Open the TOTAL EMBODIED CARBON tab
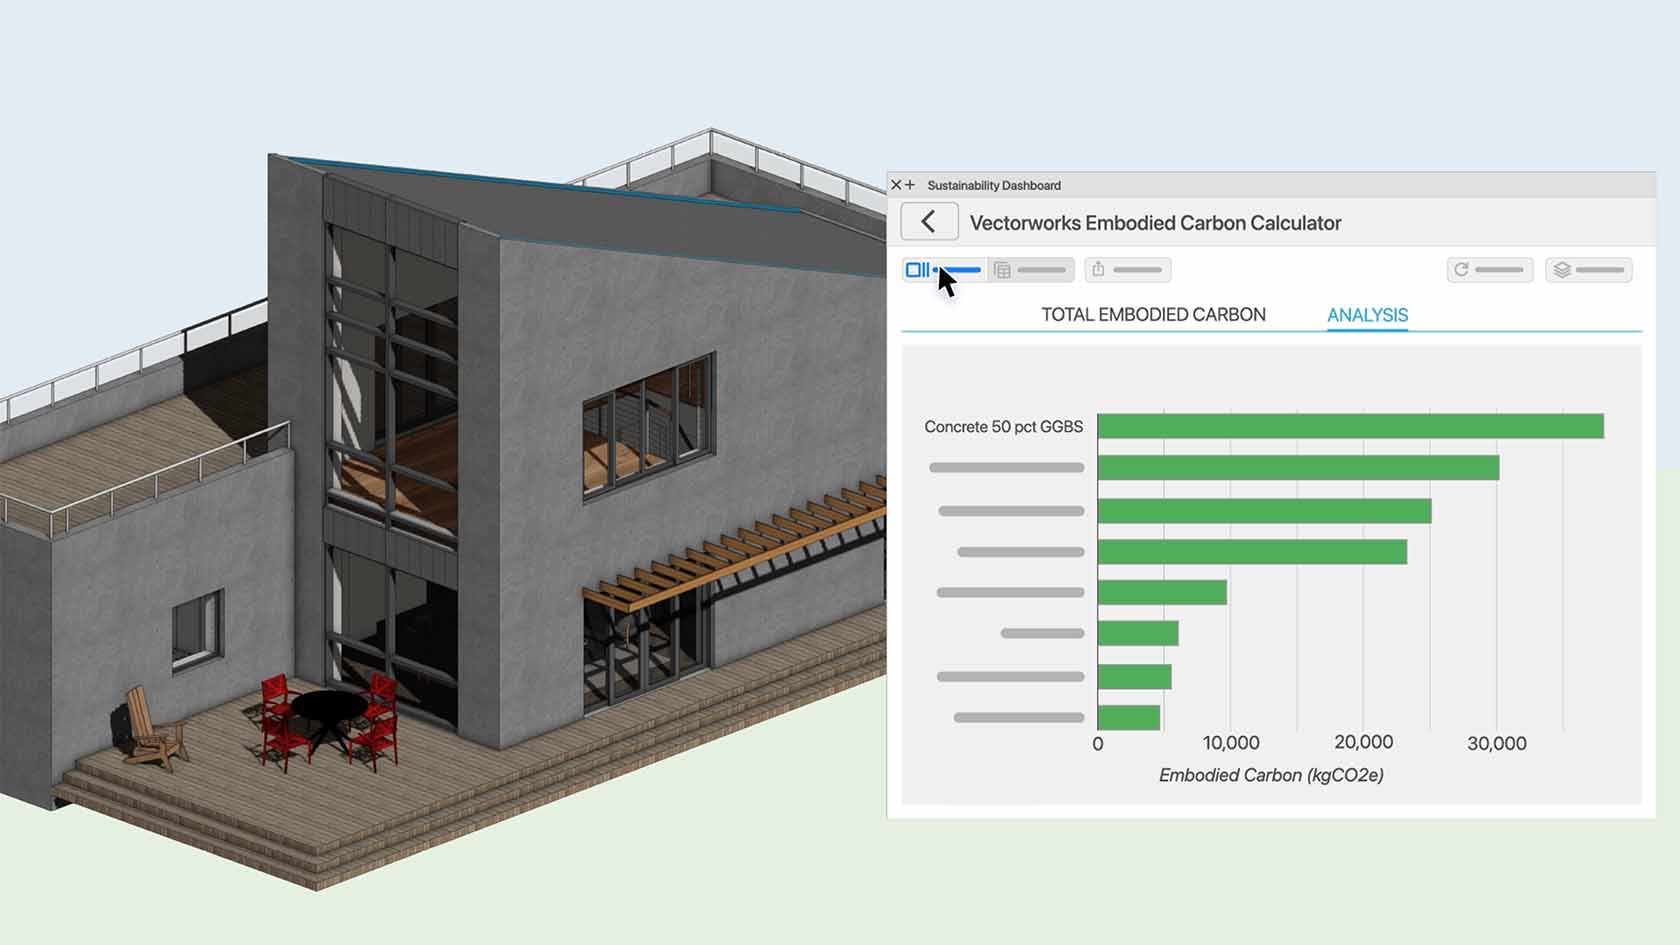The height and width of the screenshot is (945, 1680). coord(1153,315)
